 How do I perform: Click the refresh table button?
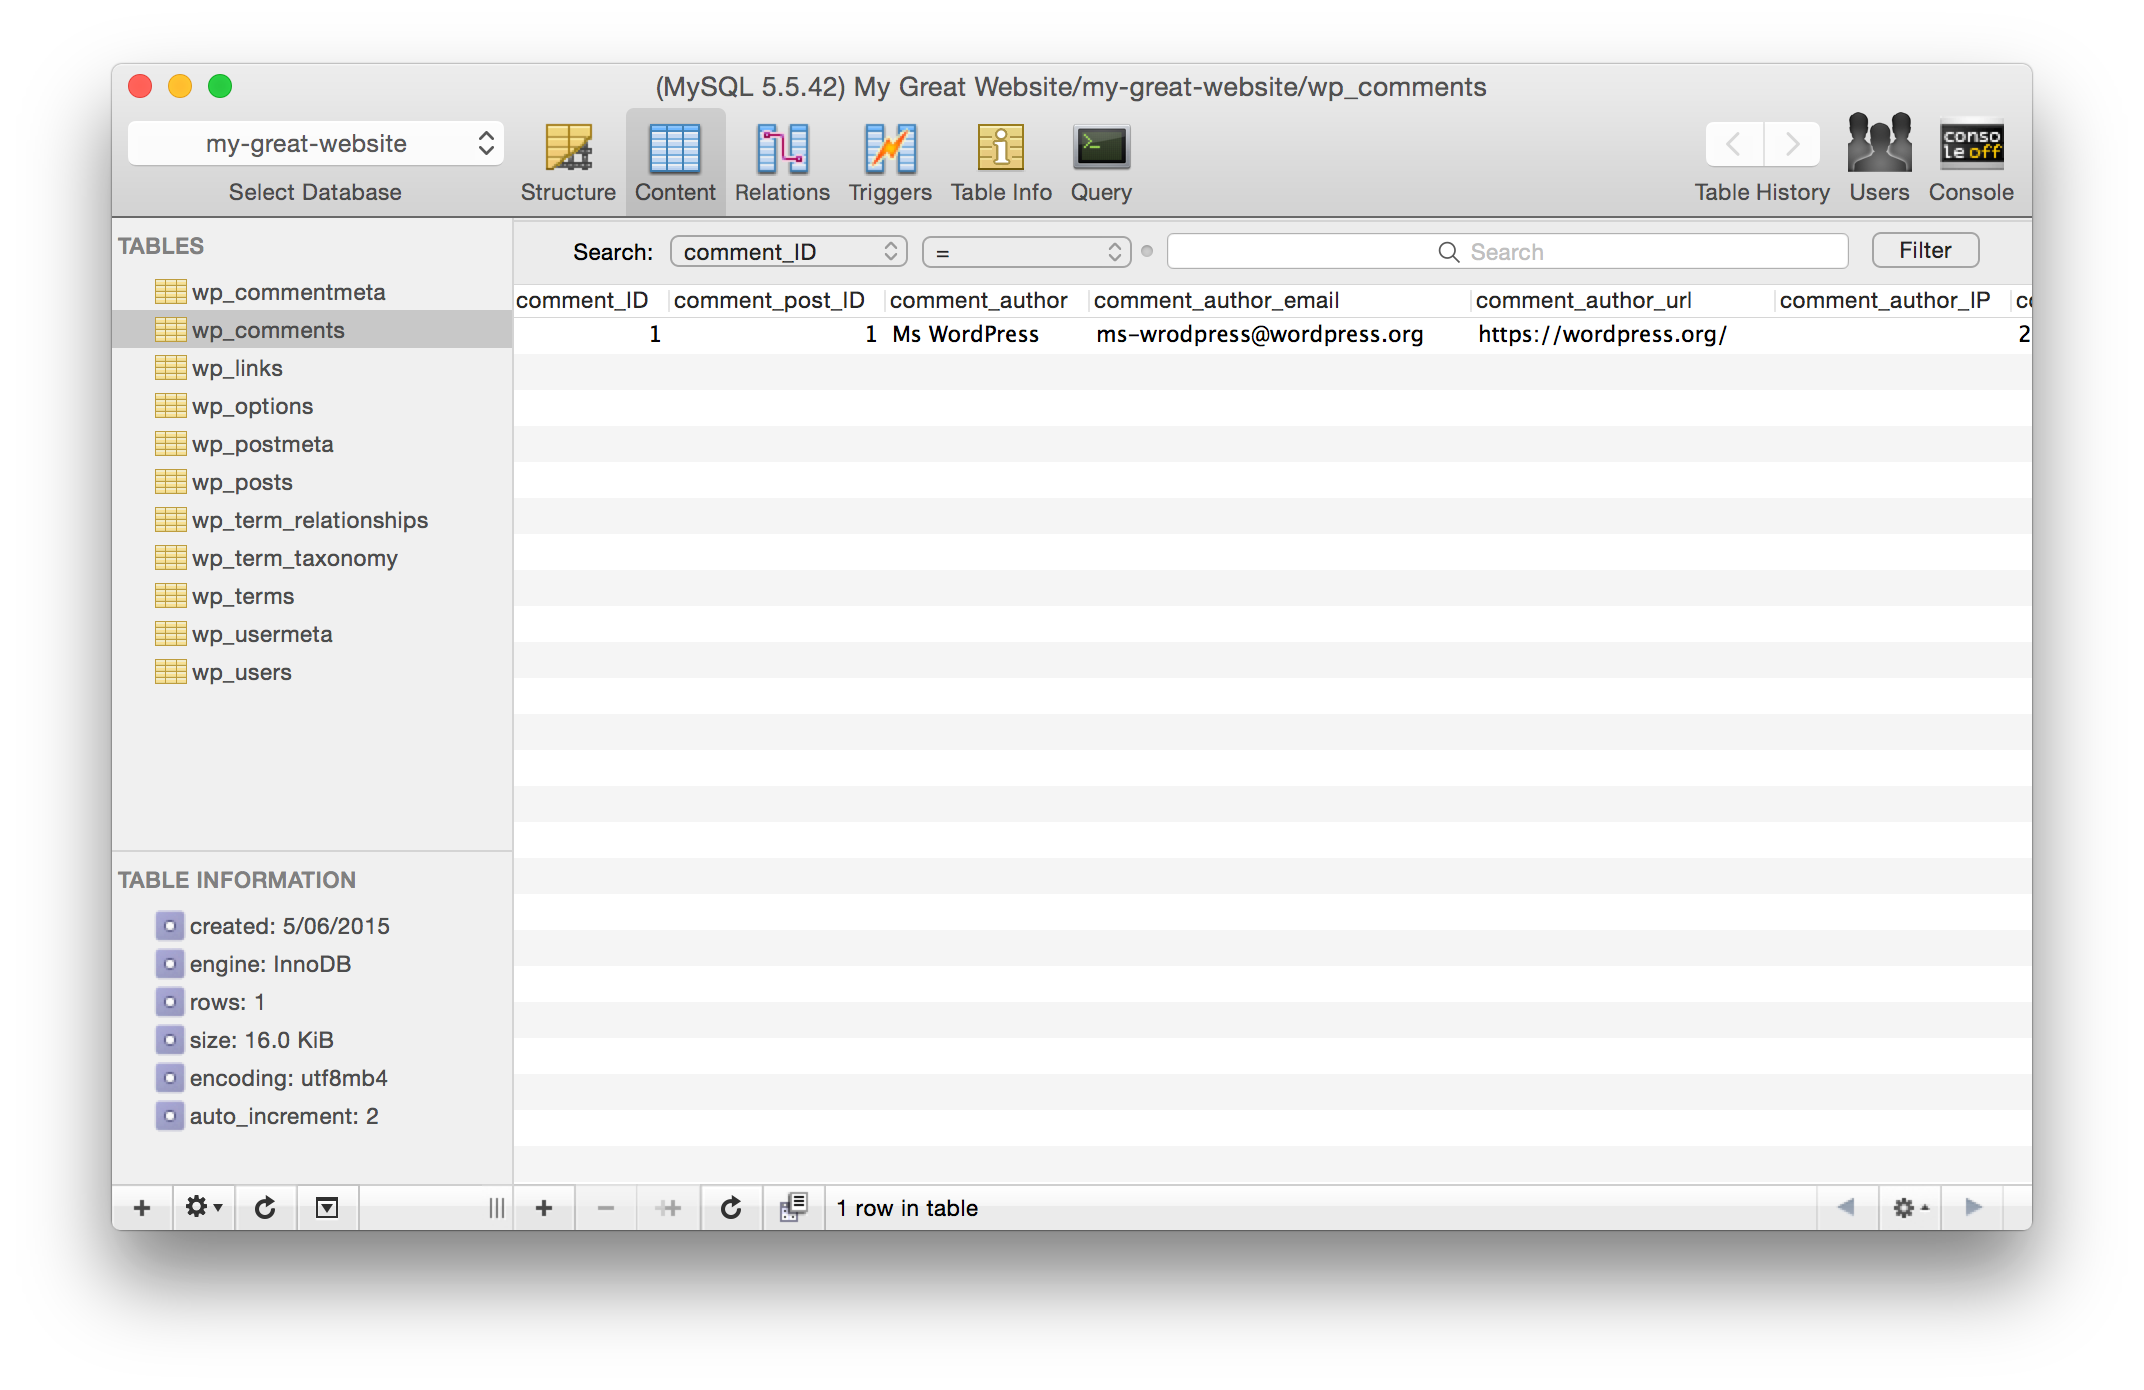[730, 1207]
